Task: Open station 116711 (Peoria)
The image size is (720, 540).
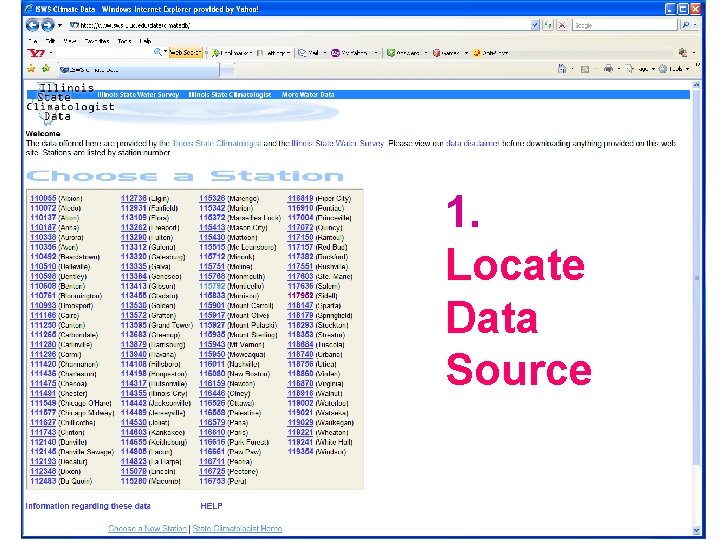Action: pos(212,461)
